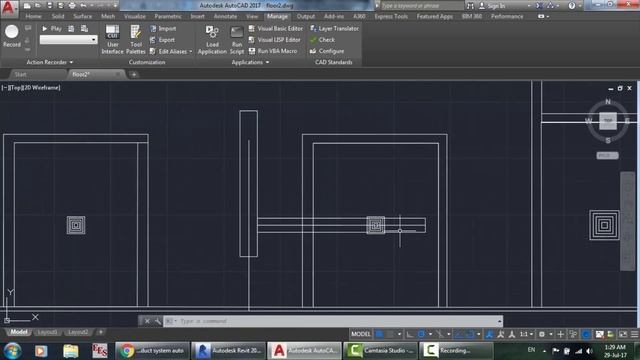The width and height of the screenshot is (640, 360).
Task: Switch to the Annotate ribbon tab
Action: 225,16
